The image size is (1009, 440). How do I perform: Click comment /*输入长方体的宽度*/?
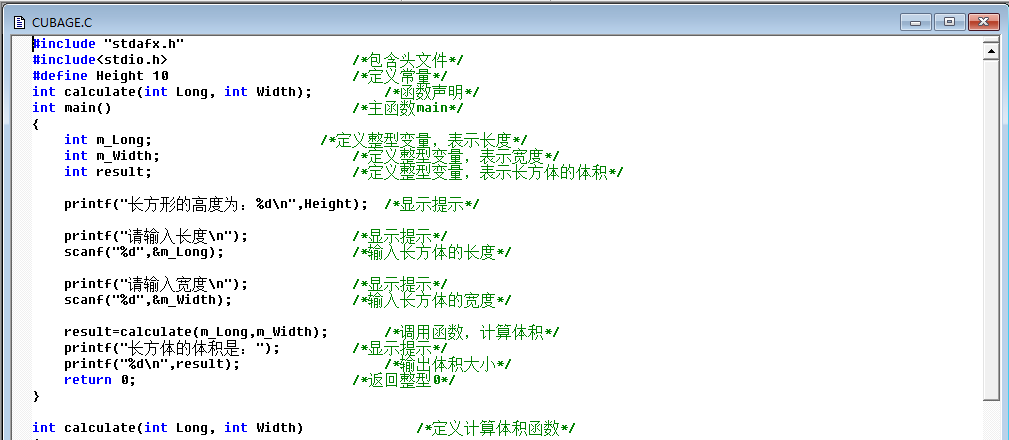[x=432, y=300]
